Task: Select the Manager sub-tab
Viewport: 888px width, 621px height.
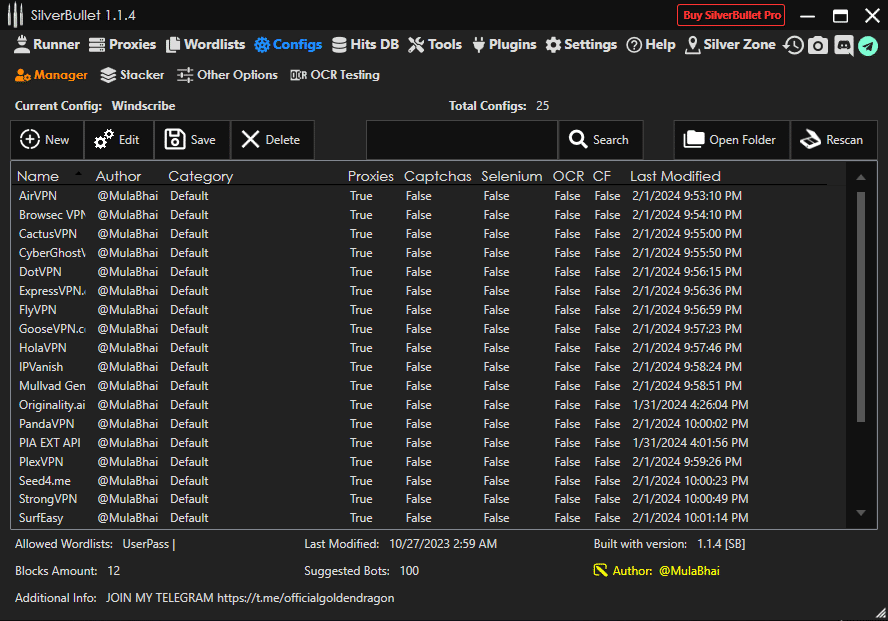Action: coord(51,75)
